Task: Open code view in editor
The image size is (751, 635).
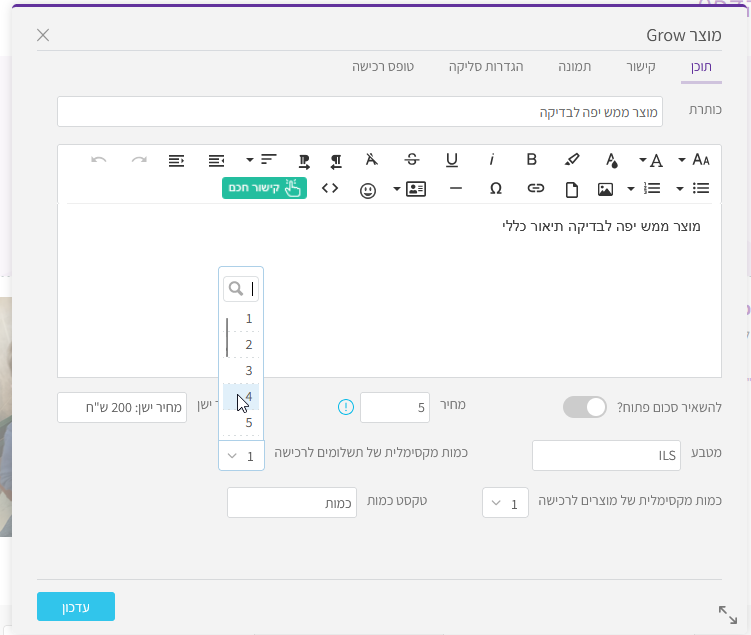Action: (x=329, y=188)
